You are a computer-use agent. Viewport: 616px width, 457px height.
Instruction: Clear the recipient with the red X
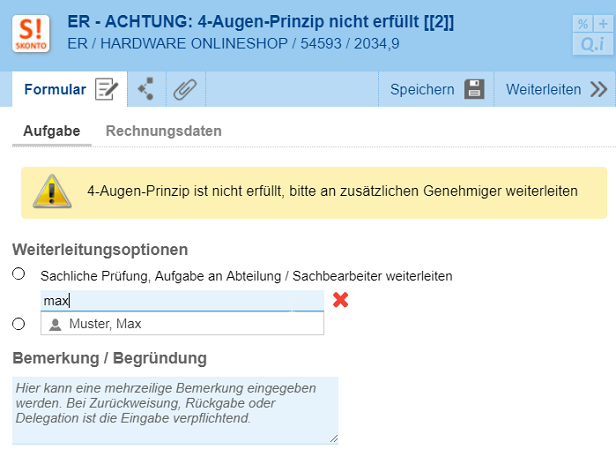click(340, 299)
